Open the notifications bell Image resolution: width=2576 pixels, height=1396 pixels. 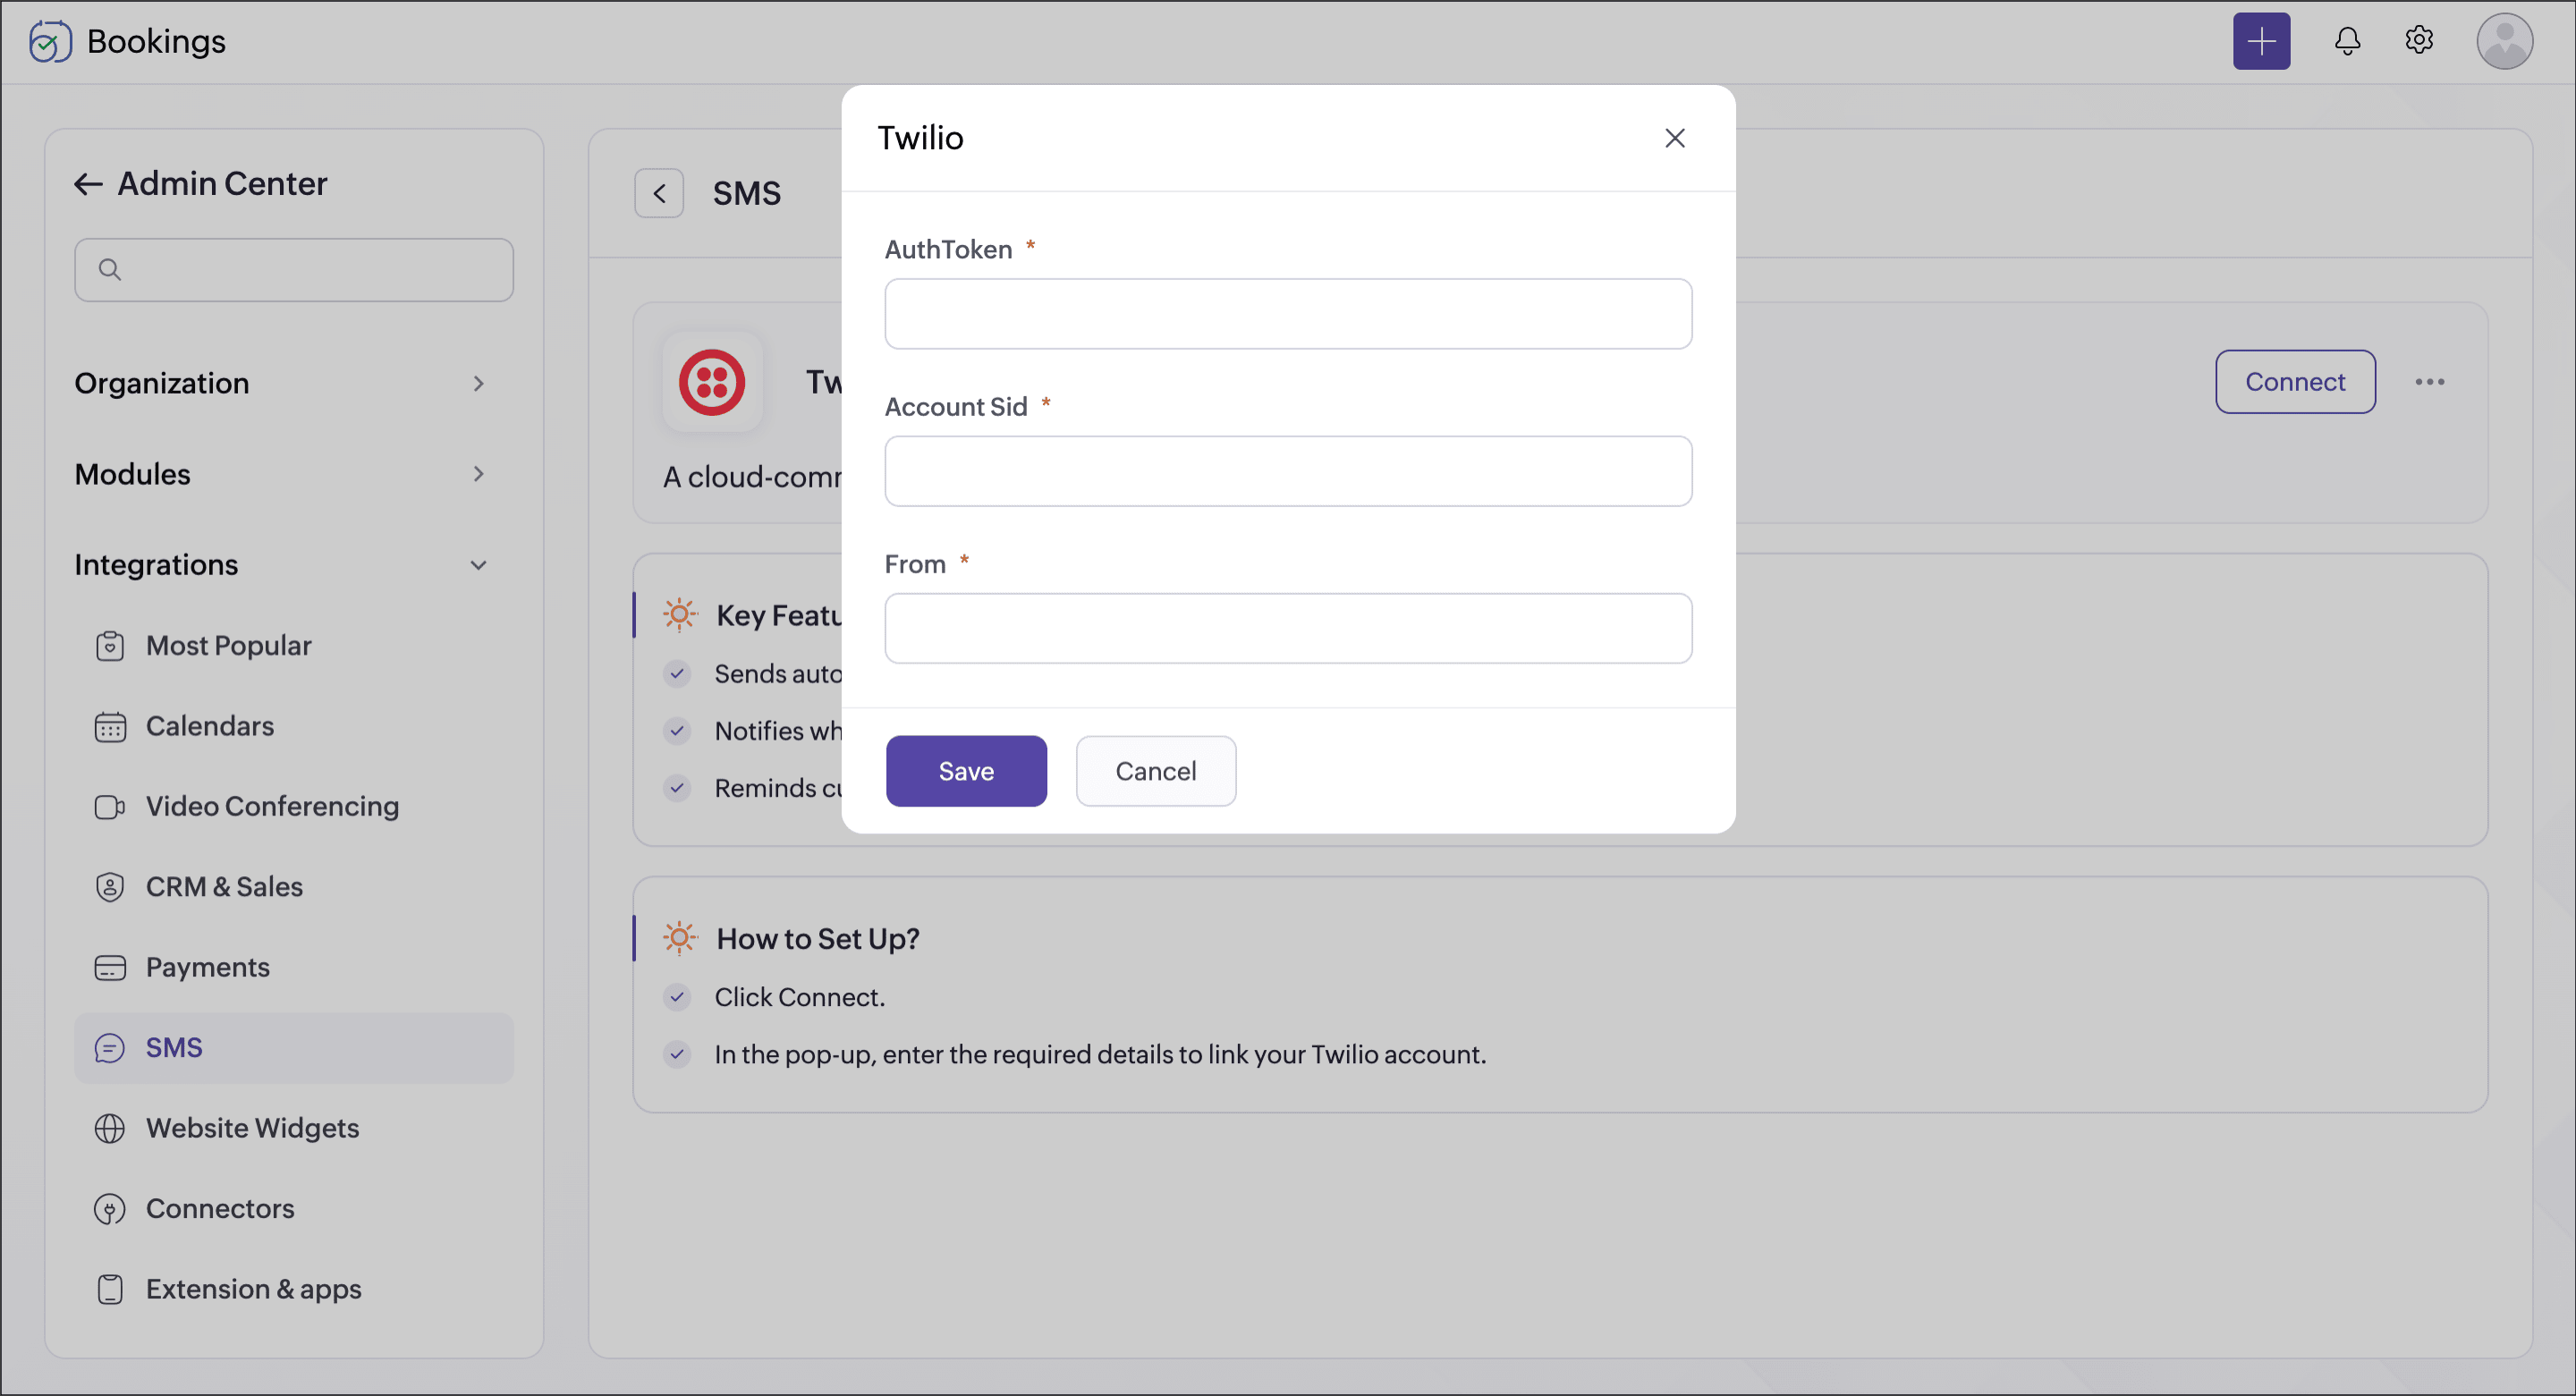click(x=2346, y=41)
